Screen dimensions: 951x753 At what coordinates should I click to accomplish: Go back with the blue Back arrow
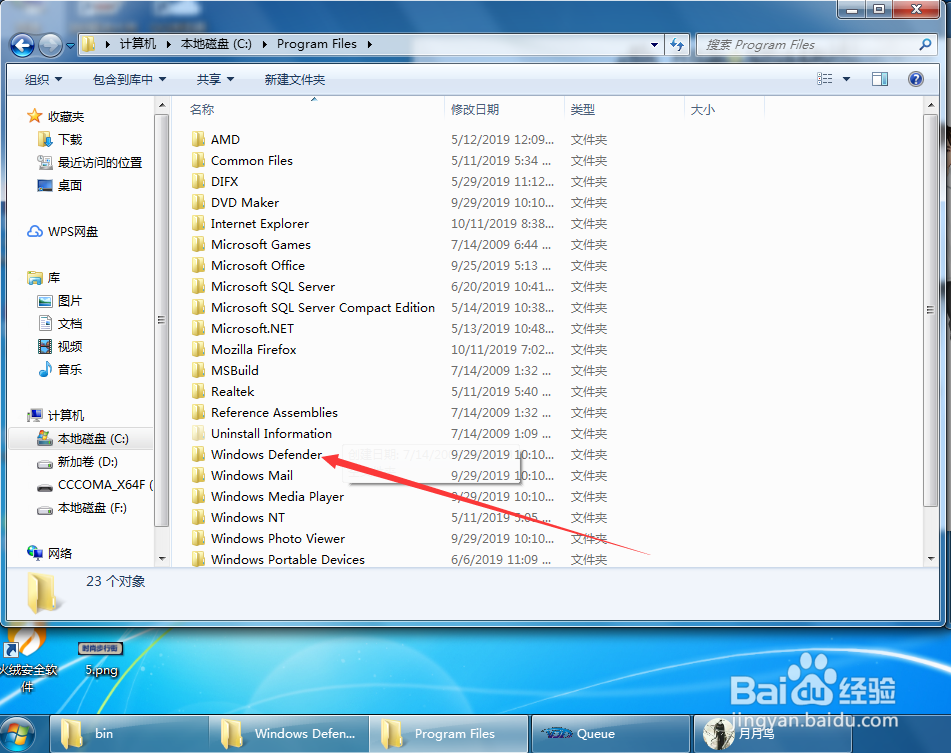pos(22,45)
